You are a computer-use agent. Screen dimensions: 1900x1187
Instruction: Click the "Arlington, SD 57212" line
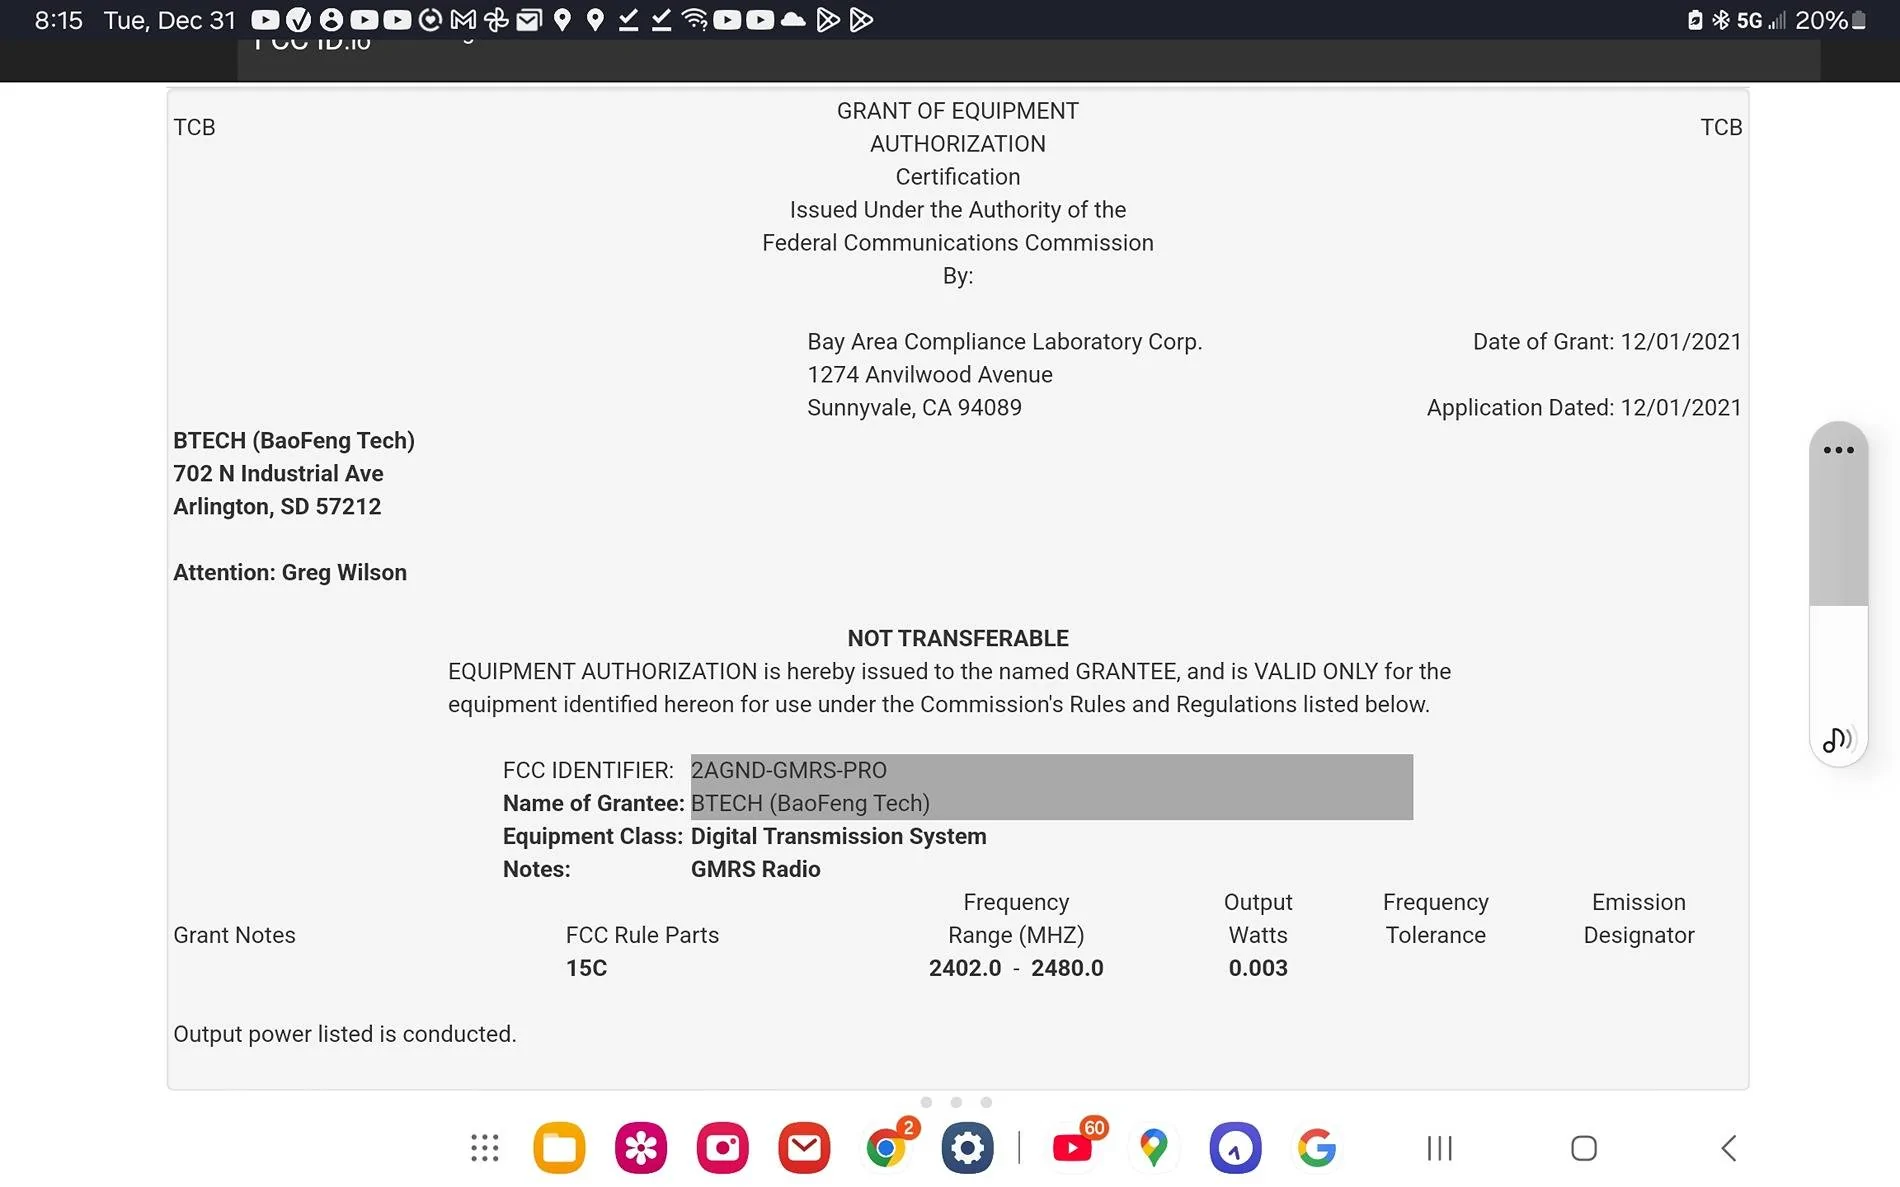[277, 507]
